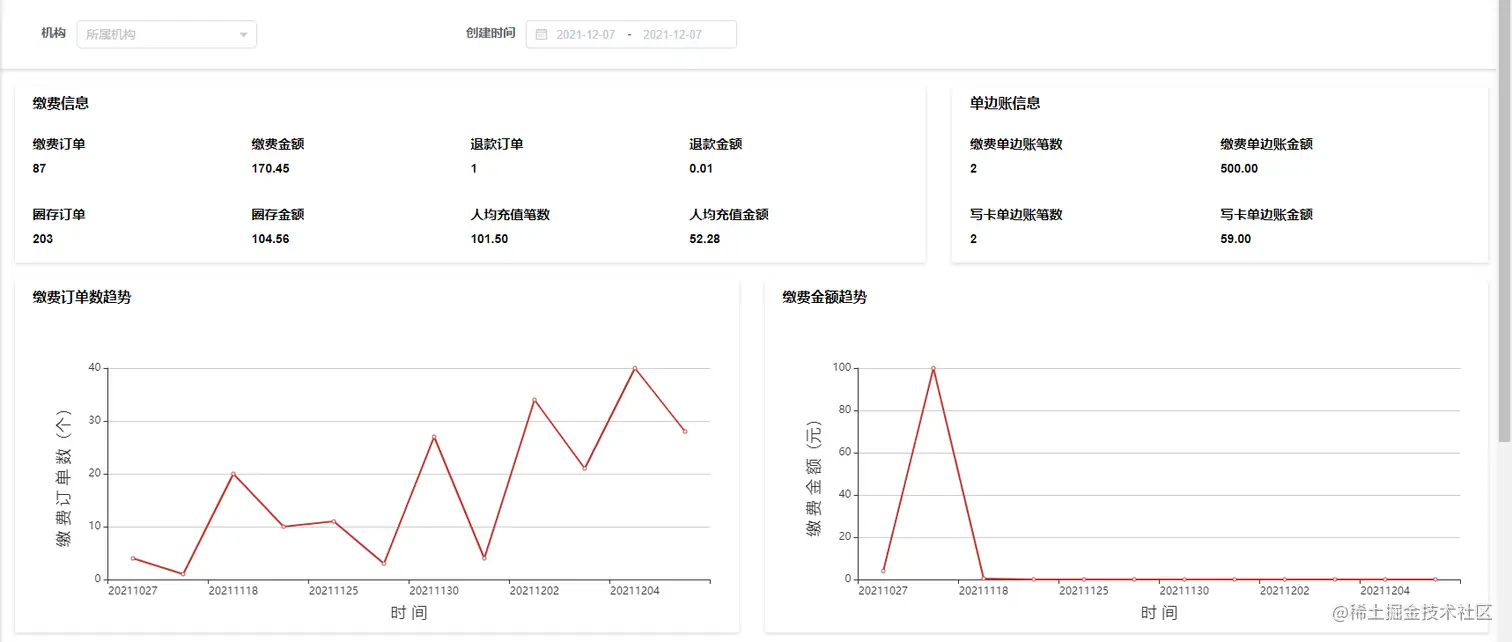This screenshot has width=1512, height=642.
Task: Click the 退款金额 value 0.01
Action: (x=701, y=168)
